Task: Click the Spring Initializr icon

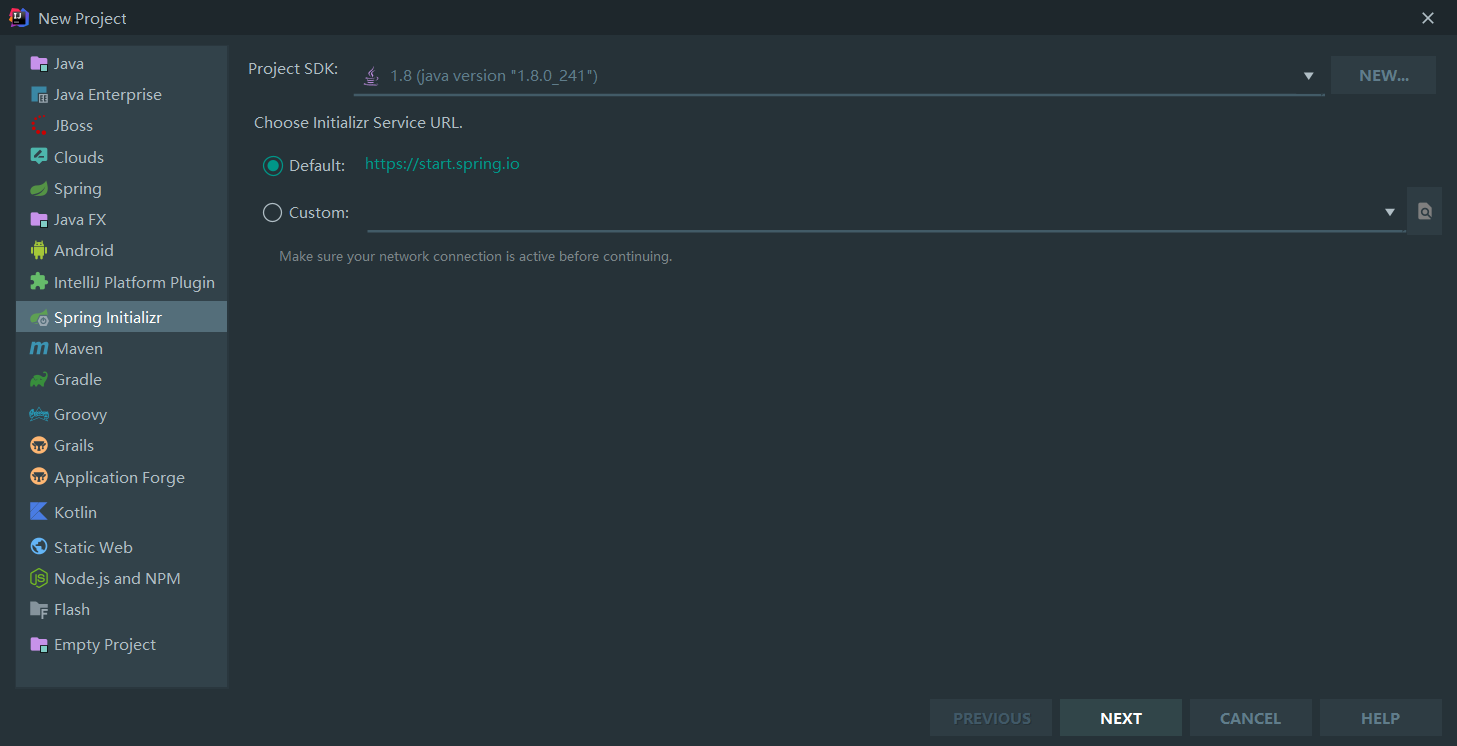Action: point(39,318)
